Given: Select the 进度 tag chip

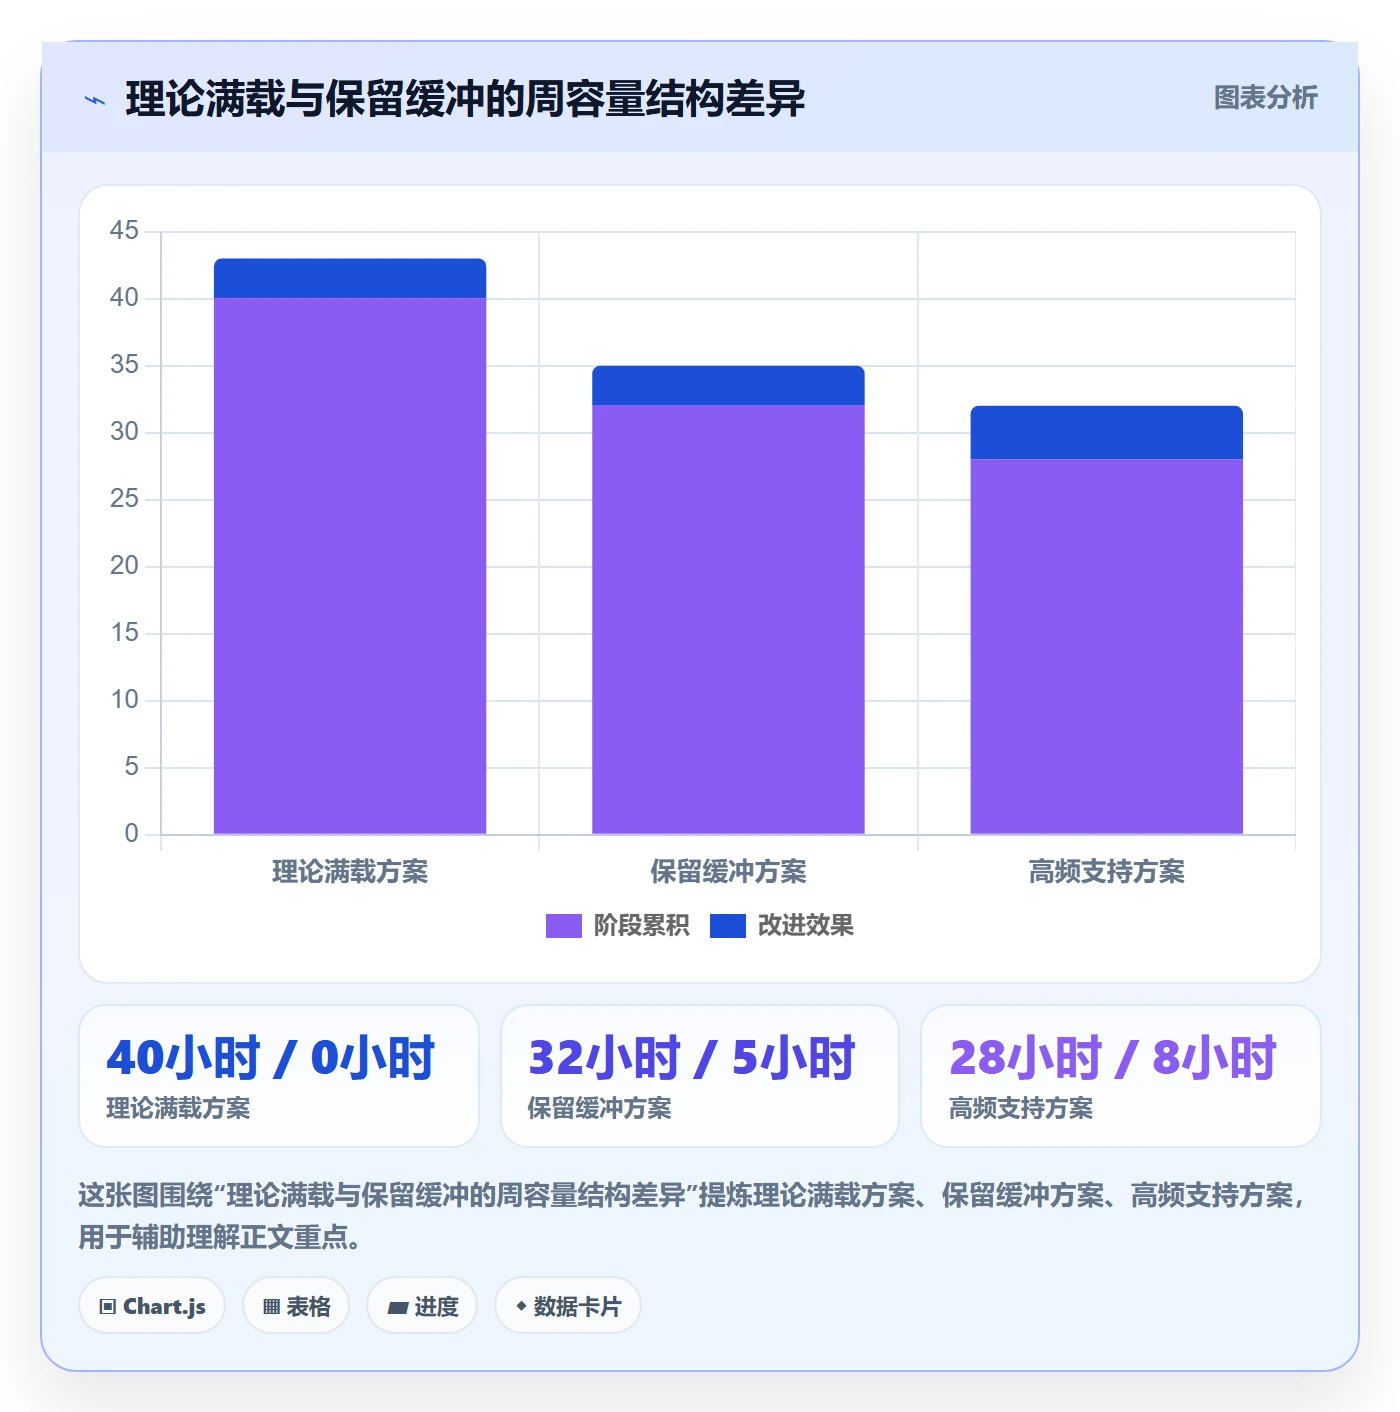Looking at the screenshot, I should pos(422,1306).
